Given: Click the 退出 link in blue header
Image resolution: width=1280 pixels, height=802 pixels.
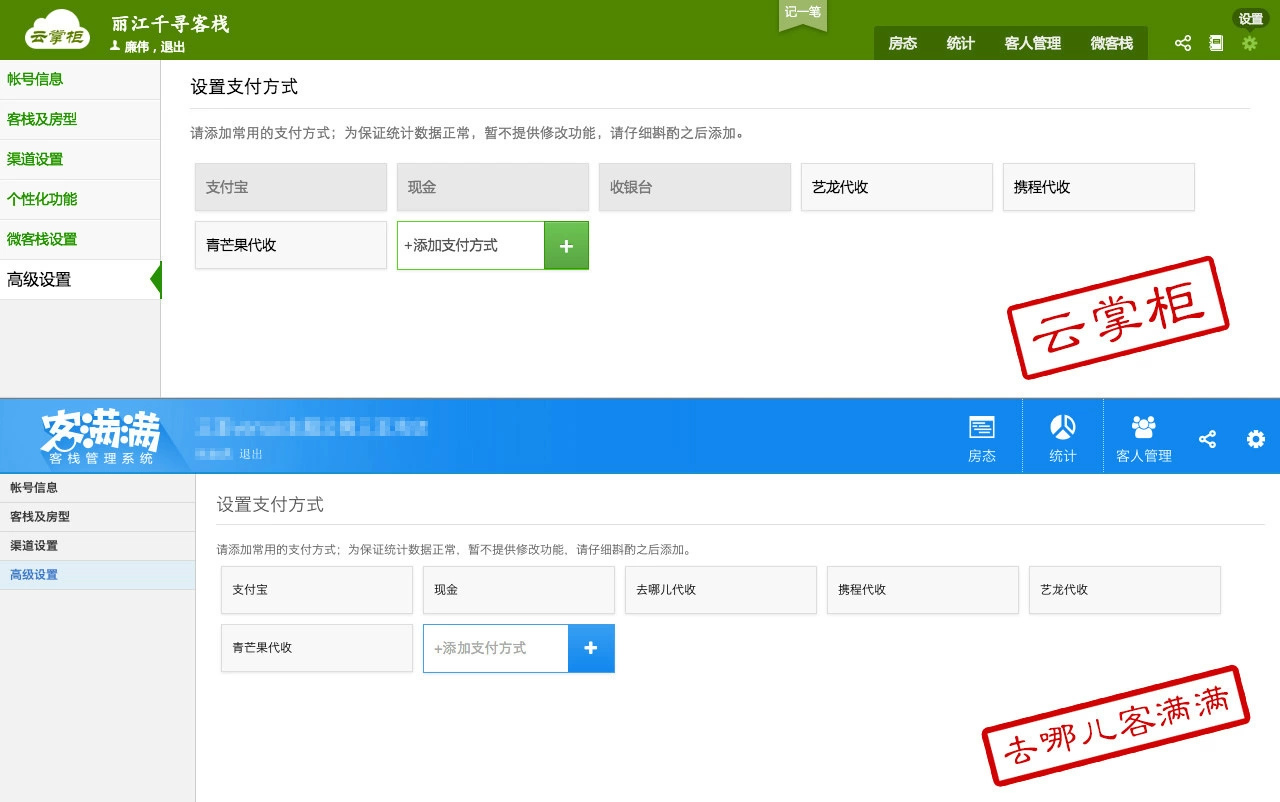Looking at the screenshot, I should (x=251, y=454).
